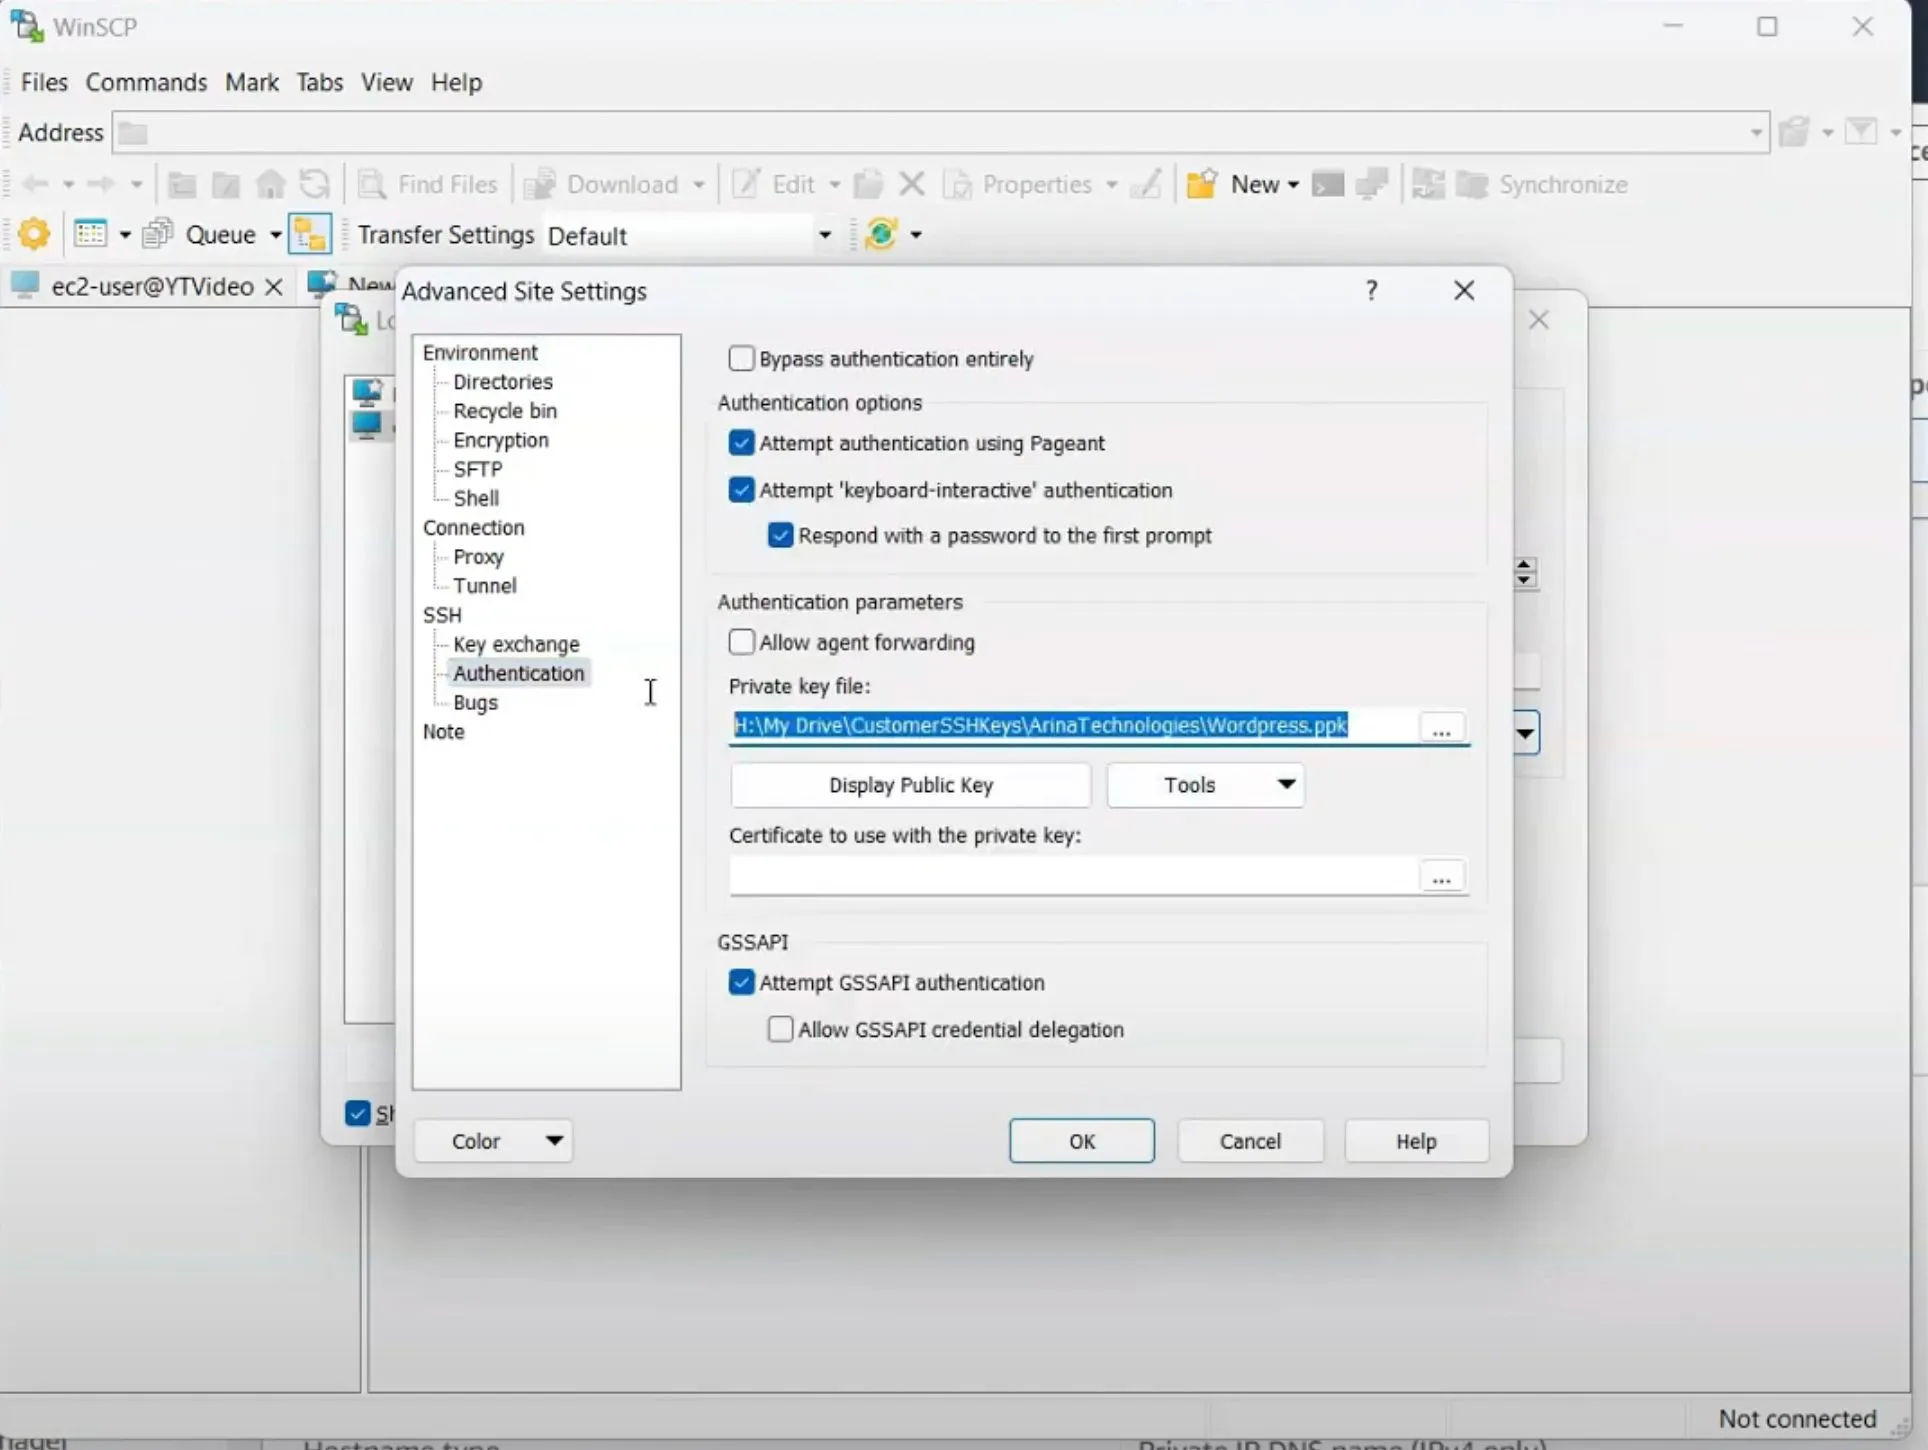
Task: Enable Allow agent forwarding
Action: point(742,642)
